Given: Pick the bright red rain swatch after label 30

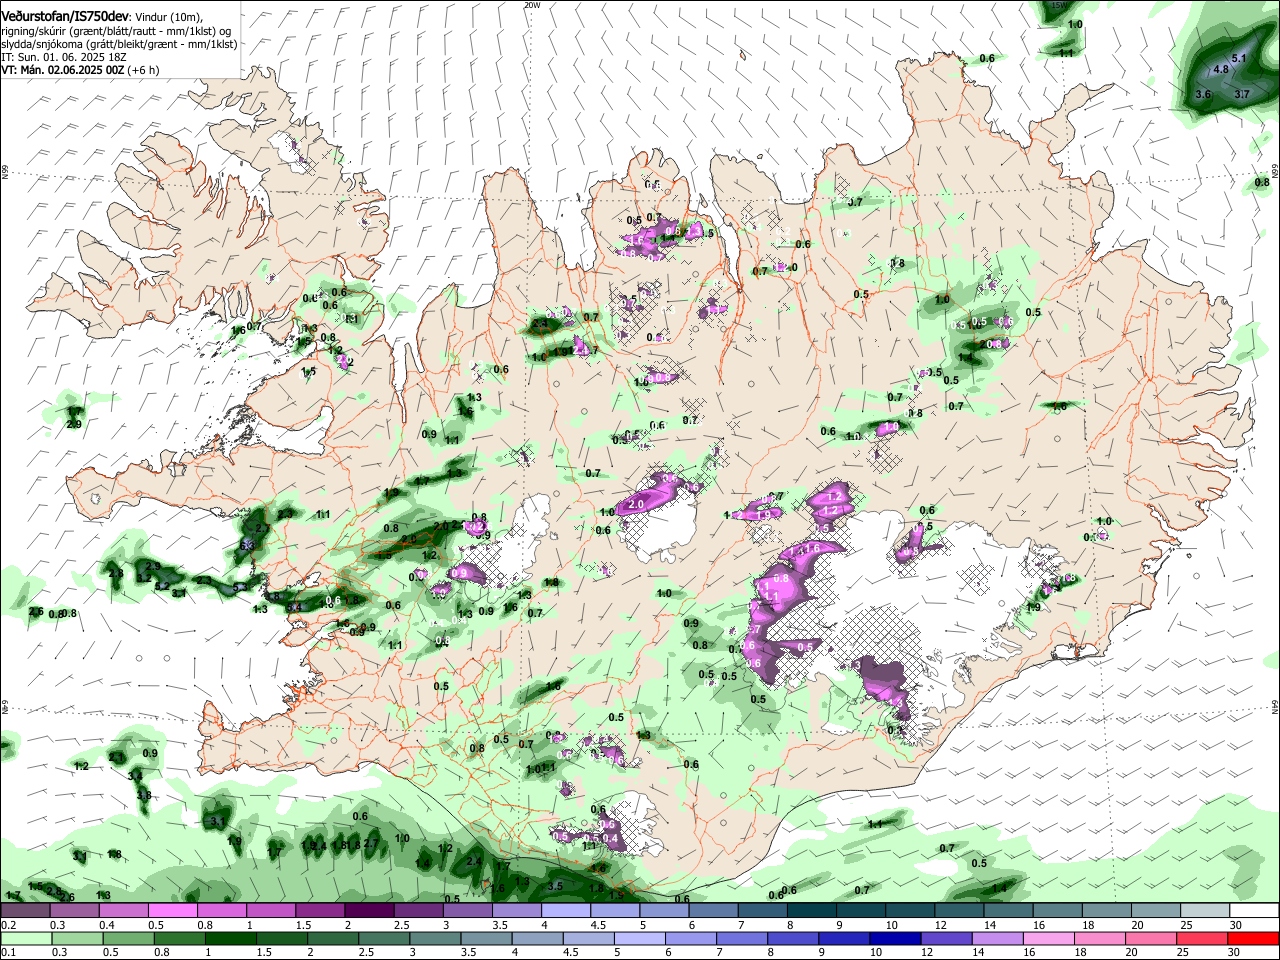Looking at the screenshot, I should (x=1253, y=939).
